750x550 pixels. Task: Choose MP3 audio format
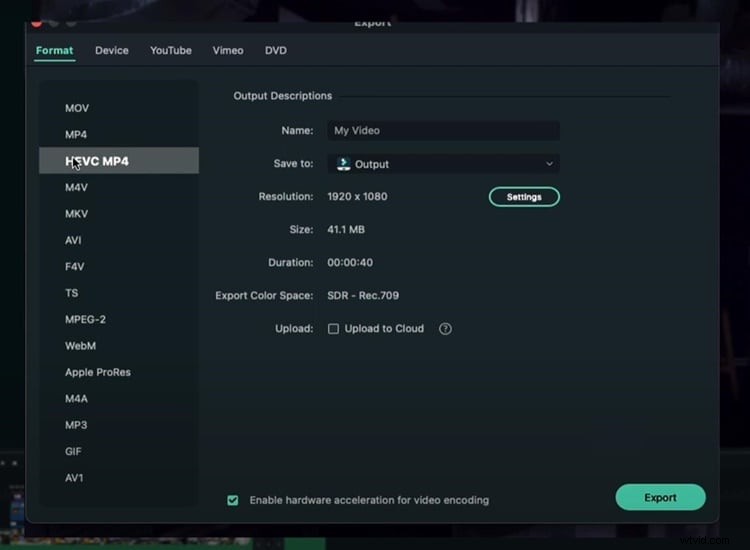(x=76, y=425)
